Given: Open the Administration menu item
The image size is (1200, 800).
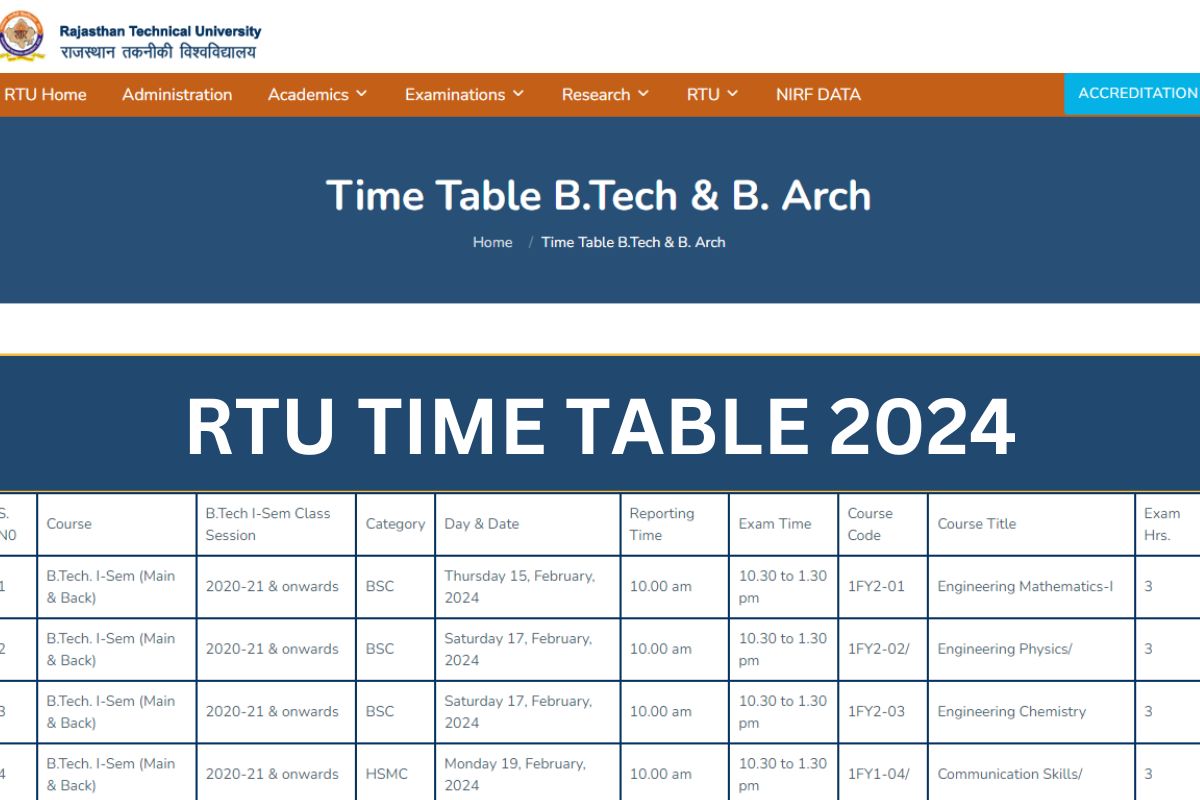Looking at the screenshot, I should [177, 94].
